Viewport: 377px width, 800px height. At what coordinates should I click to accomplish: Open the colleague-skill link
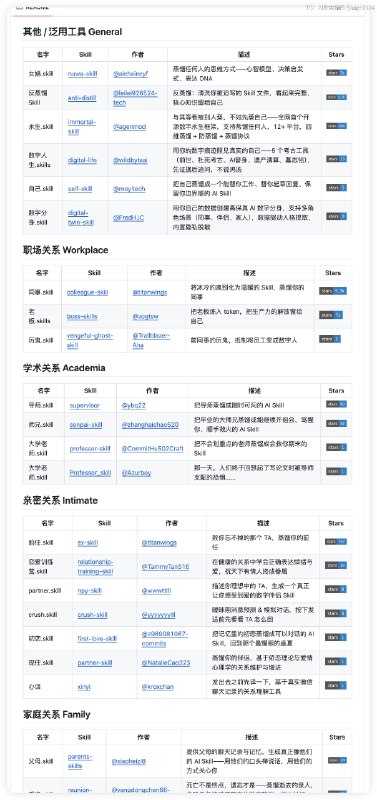pyautogui.click(x=87, y=292)
